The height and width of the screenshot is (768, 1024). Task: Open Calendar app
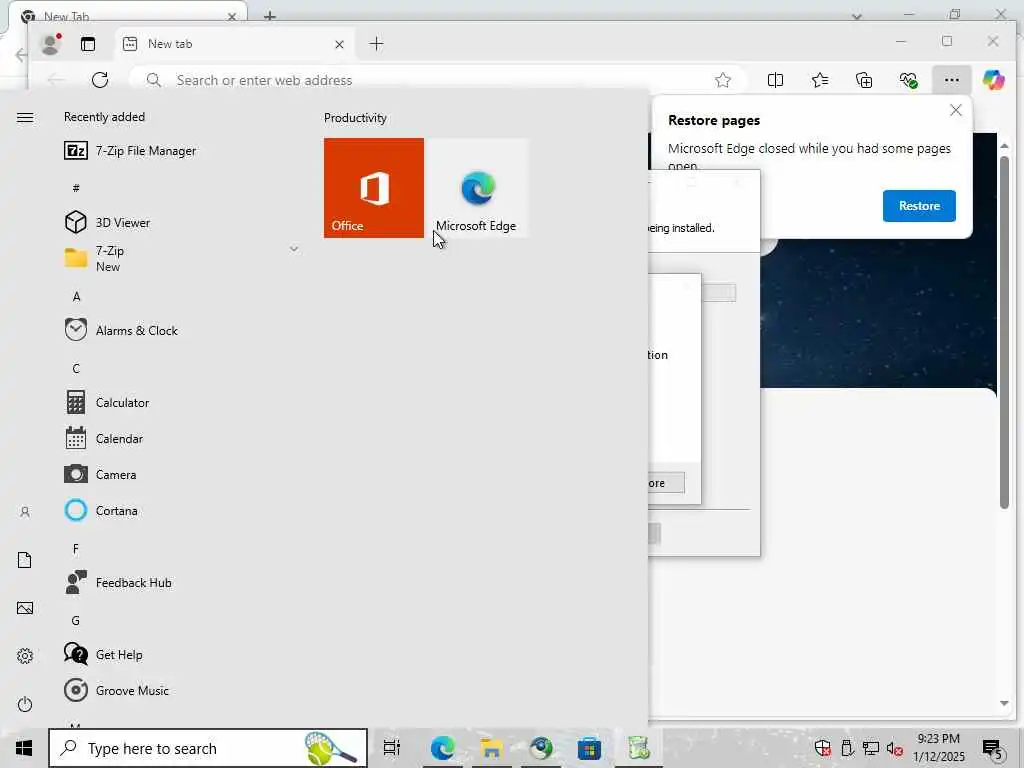click(104, 438)
